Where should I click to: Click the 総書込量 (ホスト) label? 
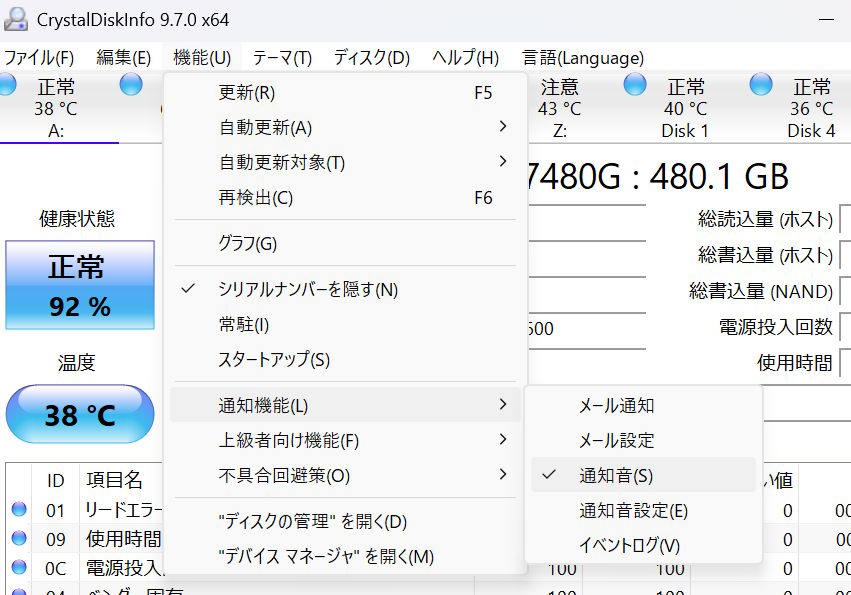click(765, 255)
